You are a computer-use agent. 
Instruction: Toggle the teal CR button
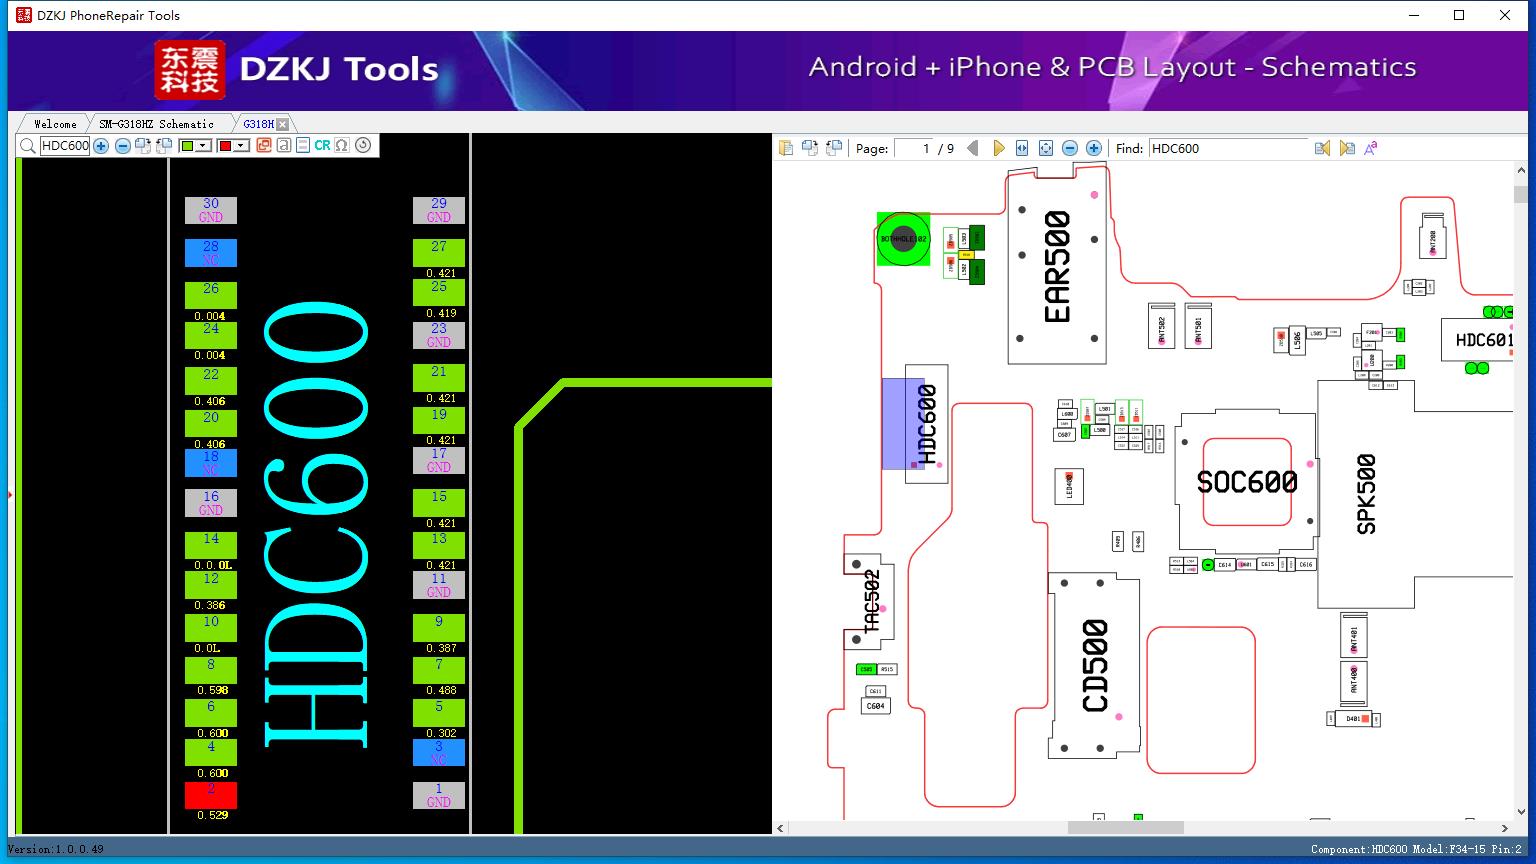tap(322, 145)
